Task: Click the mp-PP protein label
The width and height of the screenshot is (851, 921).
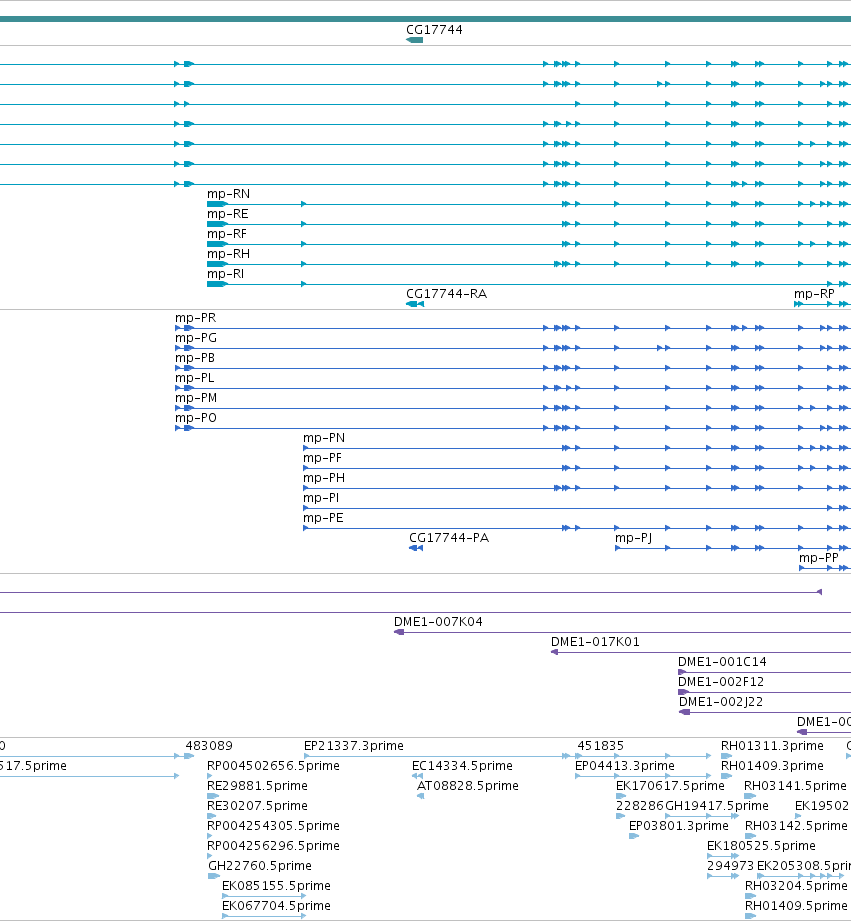Action: [x=819, y=557]
